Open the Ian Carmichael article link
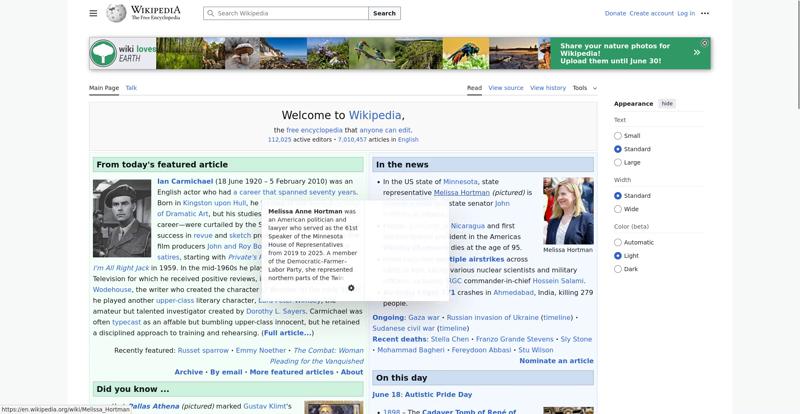 185,181
